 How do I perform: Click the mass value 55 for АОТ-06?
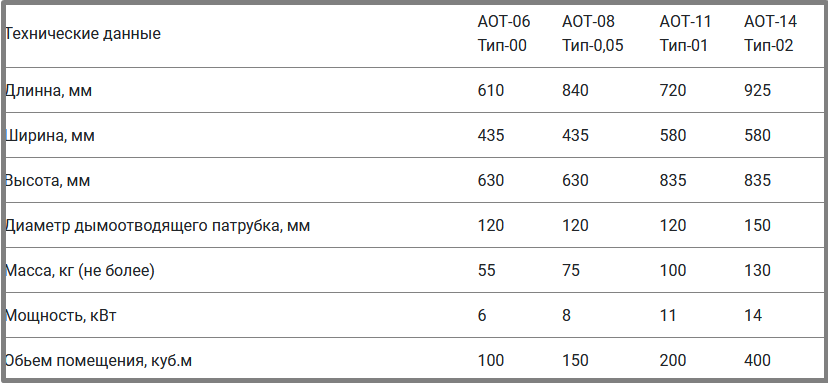coord(486,270)
